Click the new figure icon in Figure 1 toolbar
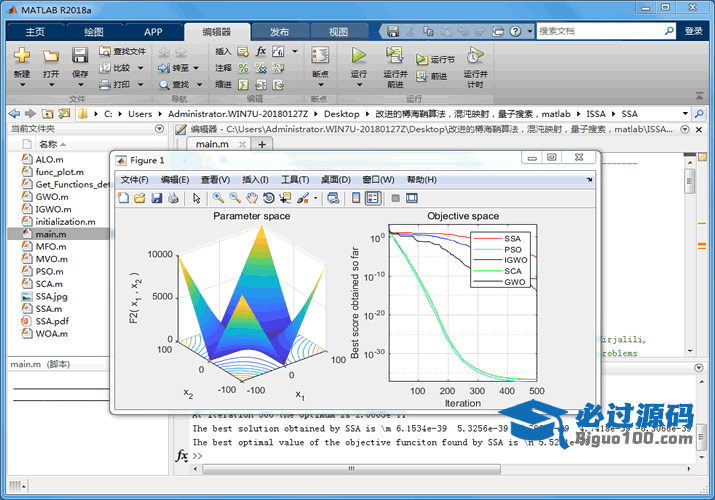 [x=124, y=198]
